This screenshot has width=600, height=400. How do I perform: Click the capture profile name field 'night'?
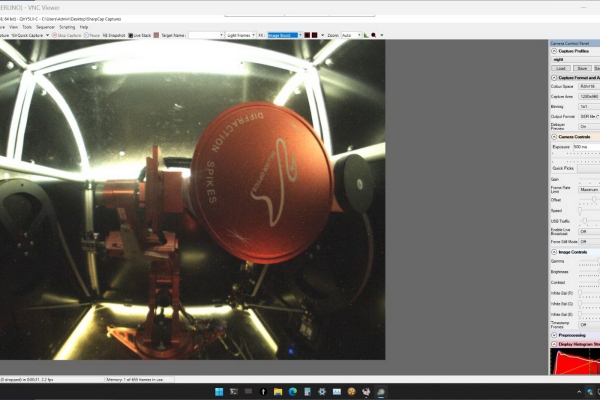[x=576, y=59]
